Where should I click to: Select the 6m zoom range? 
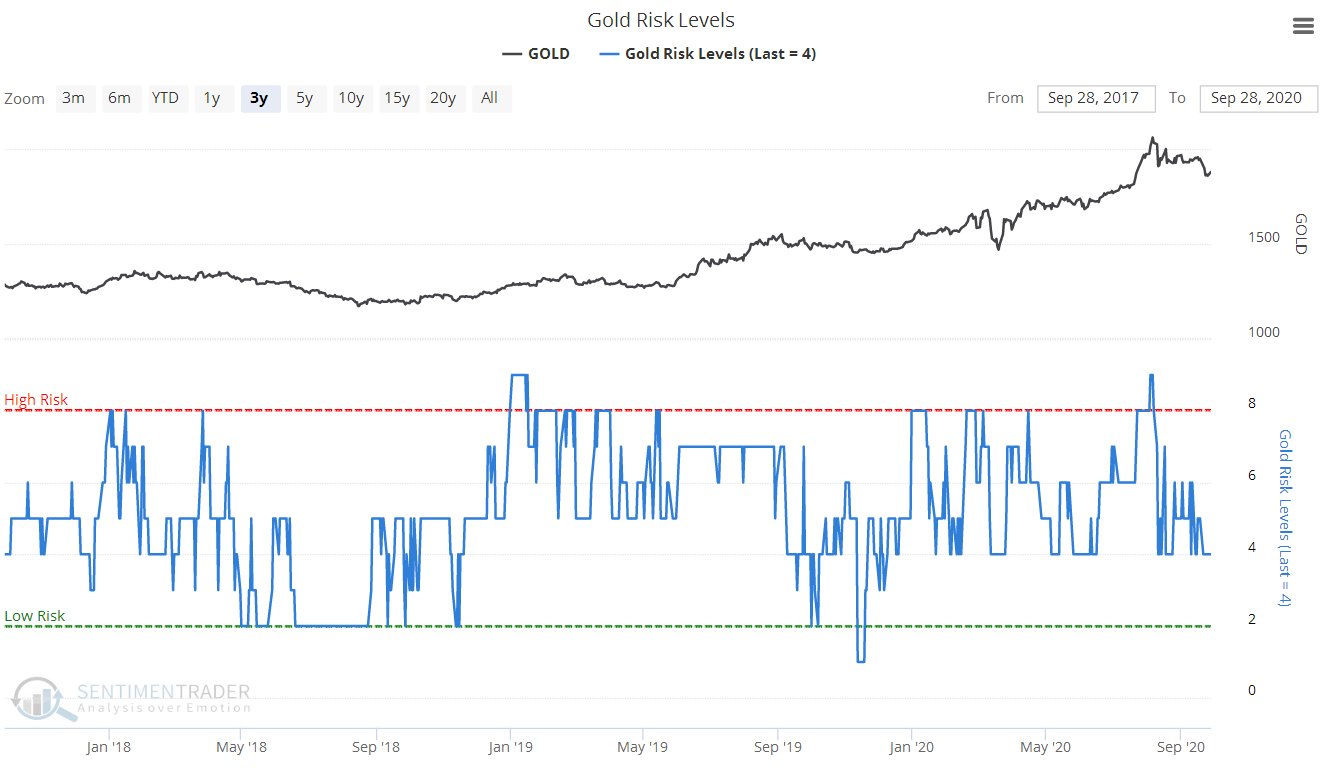[119, 98]
